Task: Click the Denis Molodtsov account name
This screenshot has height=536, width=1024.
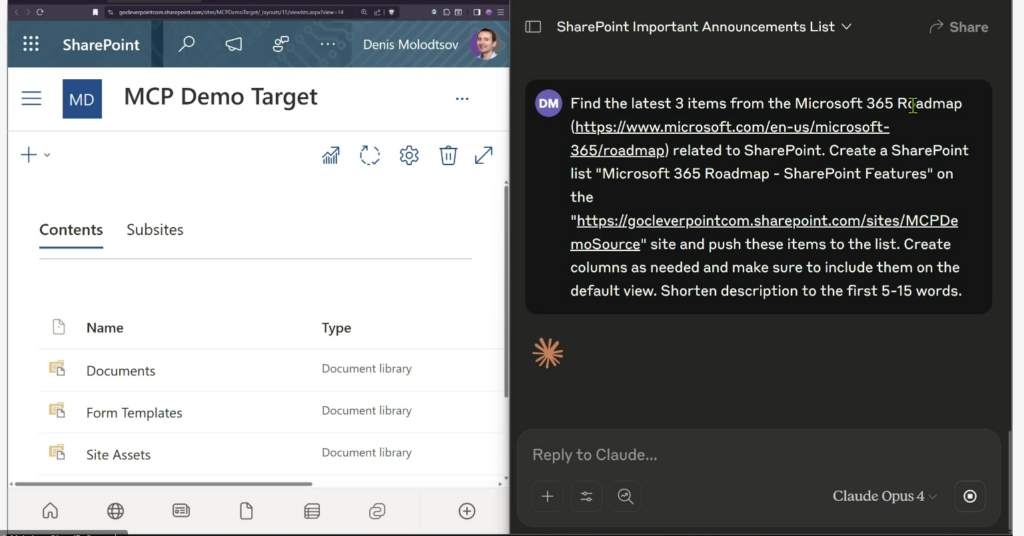Action: click(x=410, y=44)
